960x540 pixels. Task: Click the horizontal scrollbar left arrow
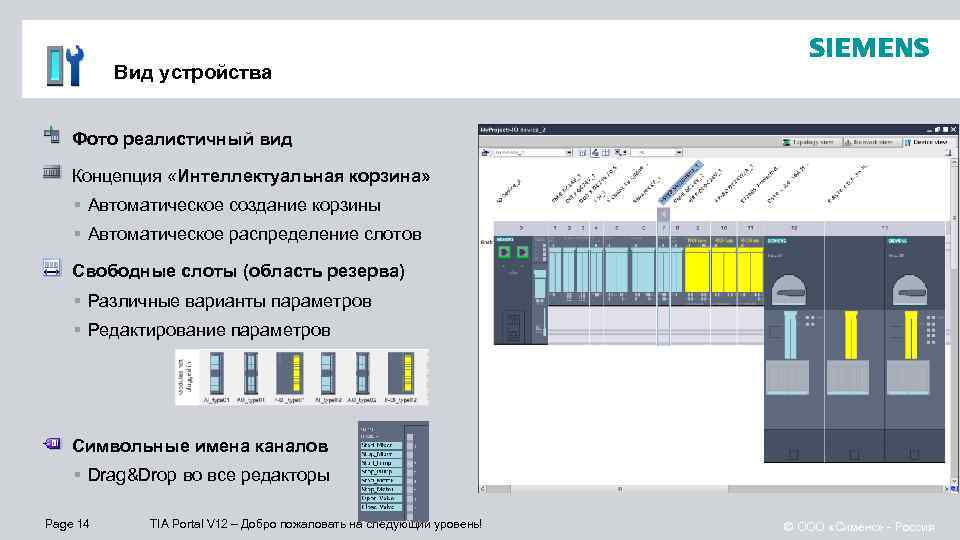click(482, 489)
